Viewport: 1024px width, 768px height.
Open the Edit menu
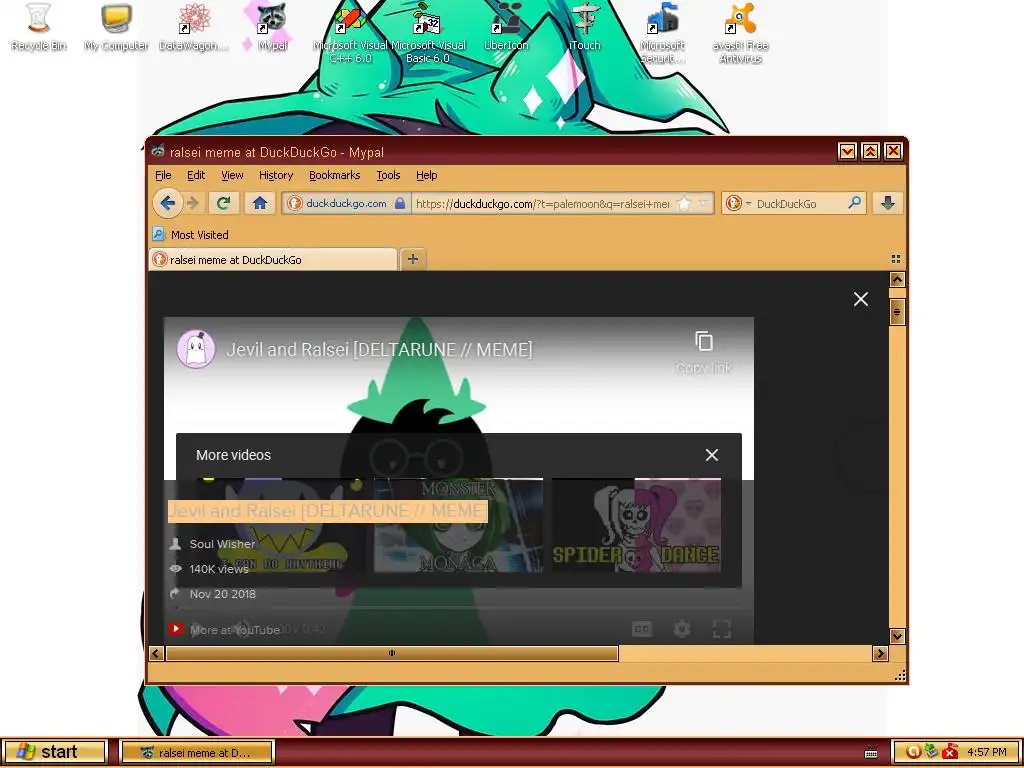click(196, 175)
